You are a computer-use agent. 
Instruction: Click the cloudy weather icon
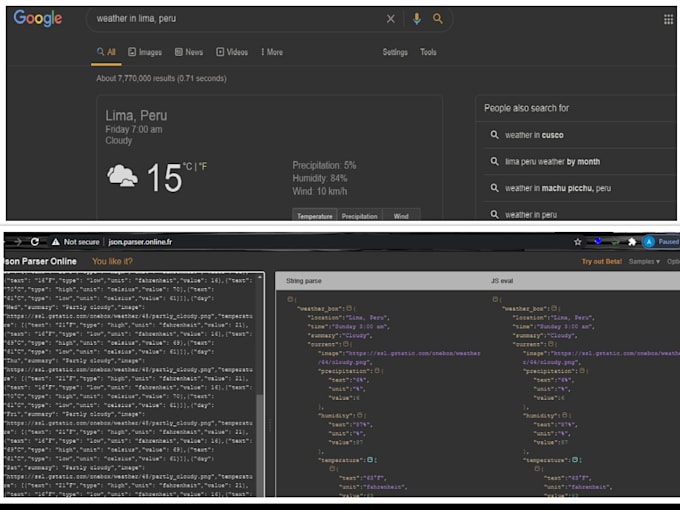point(122,175)
